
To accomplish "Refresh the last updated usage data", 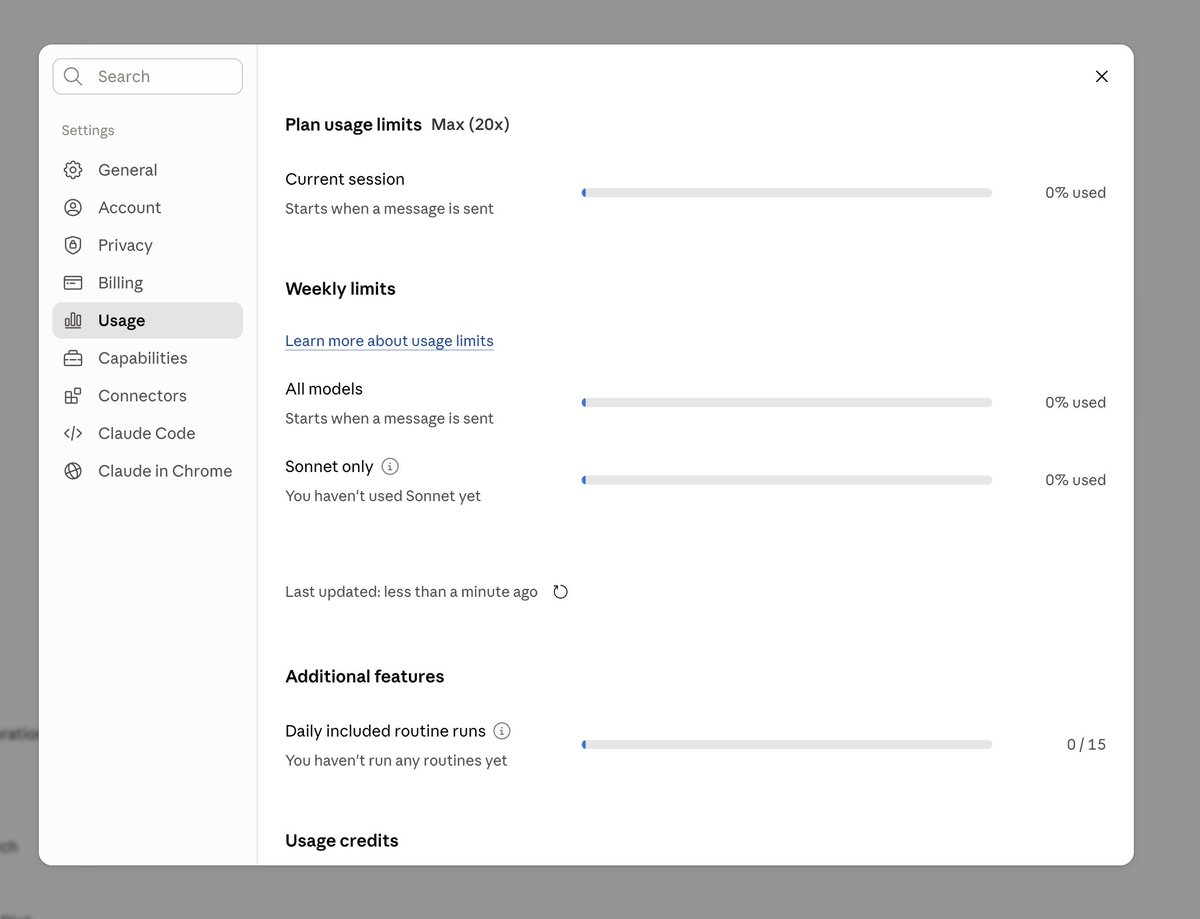I will point(560,592).
